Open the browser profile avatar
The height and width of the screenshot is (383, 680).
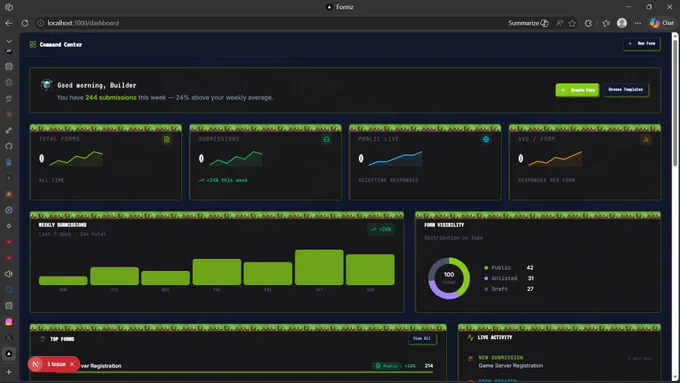tap(622, 23)
